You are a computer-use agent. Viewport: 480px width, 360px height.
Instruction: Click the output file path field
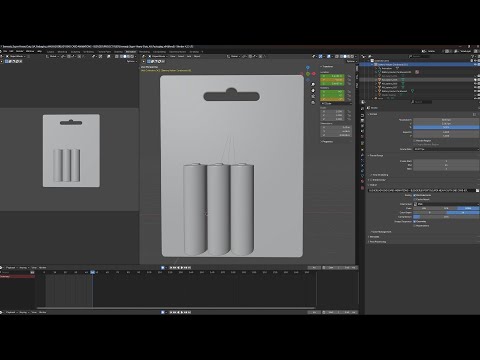(422, 190)
